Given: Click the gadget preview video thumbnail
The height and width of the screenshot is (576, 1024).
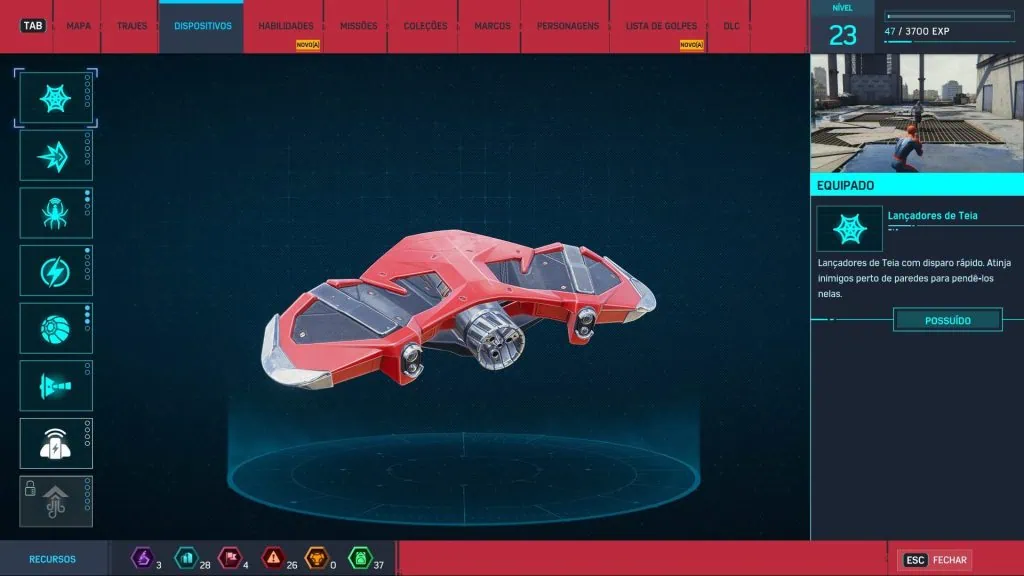Looking at the screenshot, I should click(x=917, y=114).
